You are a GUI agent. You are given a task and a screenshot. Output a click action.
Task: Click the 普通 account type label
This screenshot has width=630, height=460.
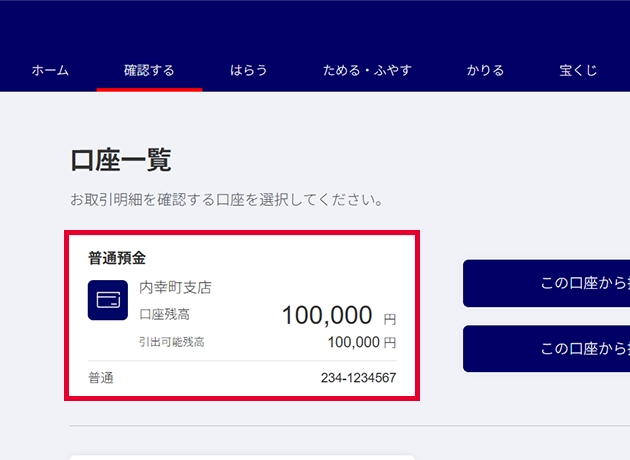tap(101, 378)
